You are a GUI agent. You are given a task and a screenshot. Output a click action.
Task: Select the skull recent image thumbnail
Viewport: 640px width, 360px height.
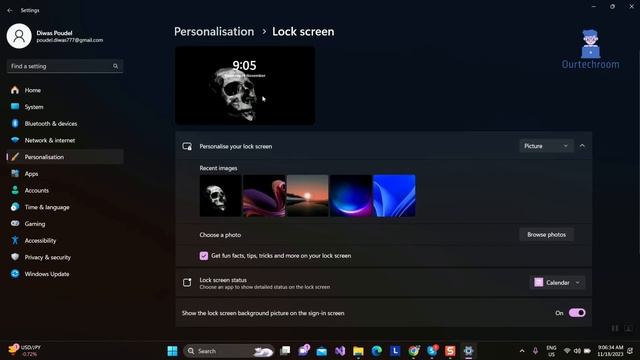(220, 196)
